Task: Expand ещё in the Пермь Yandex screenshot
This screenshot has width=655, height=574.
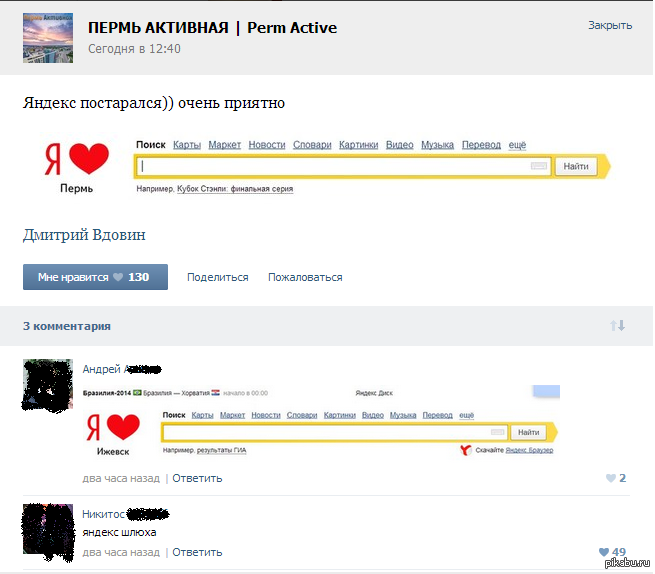Action: [517, 145]
